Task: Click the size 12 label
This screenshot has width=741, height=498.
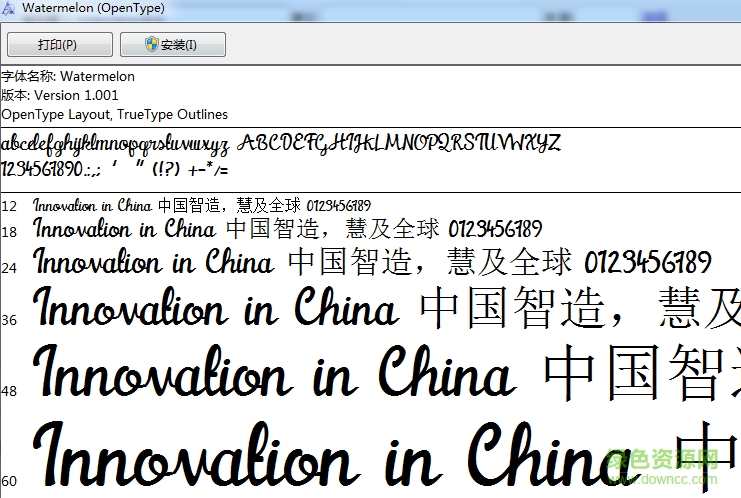Action: point(9,206)
